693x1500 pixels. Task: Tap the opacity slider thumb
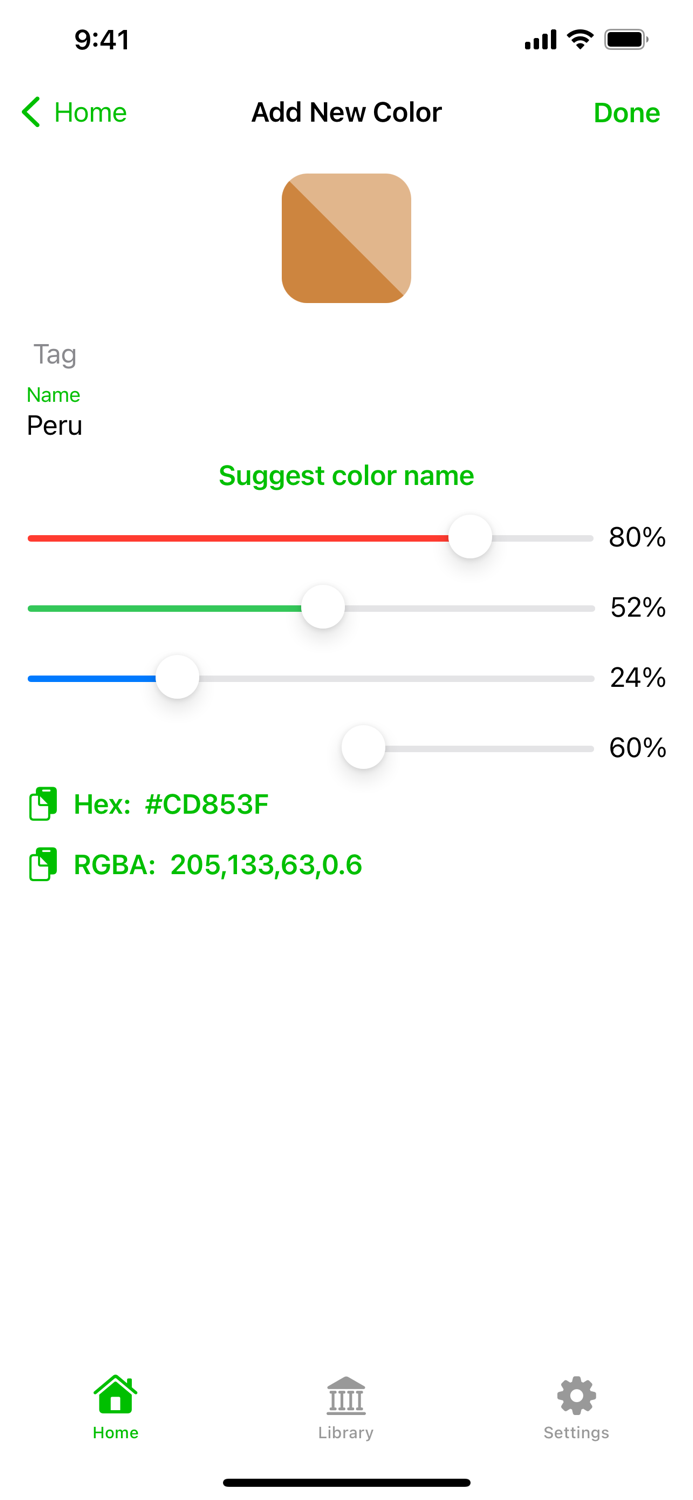pos(362,747)
